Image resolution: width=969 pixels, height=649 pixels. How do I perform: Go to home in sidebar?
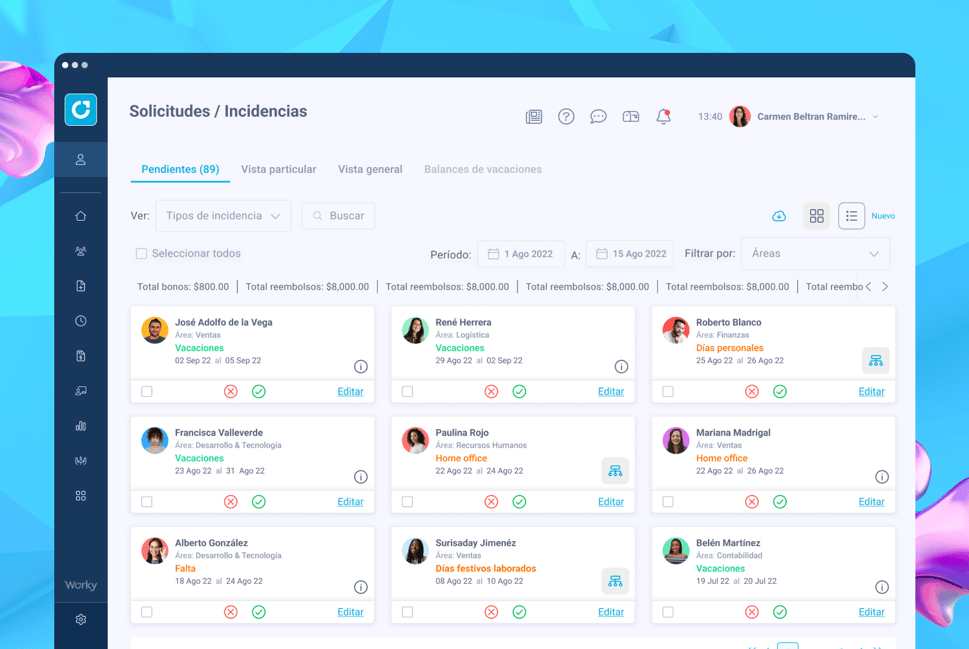(81, 216)
